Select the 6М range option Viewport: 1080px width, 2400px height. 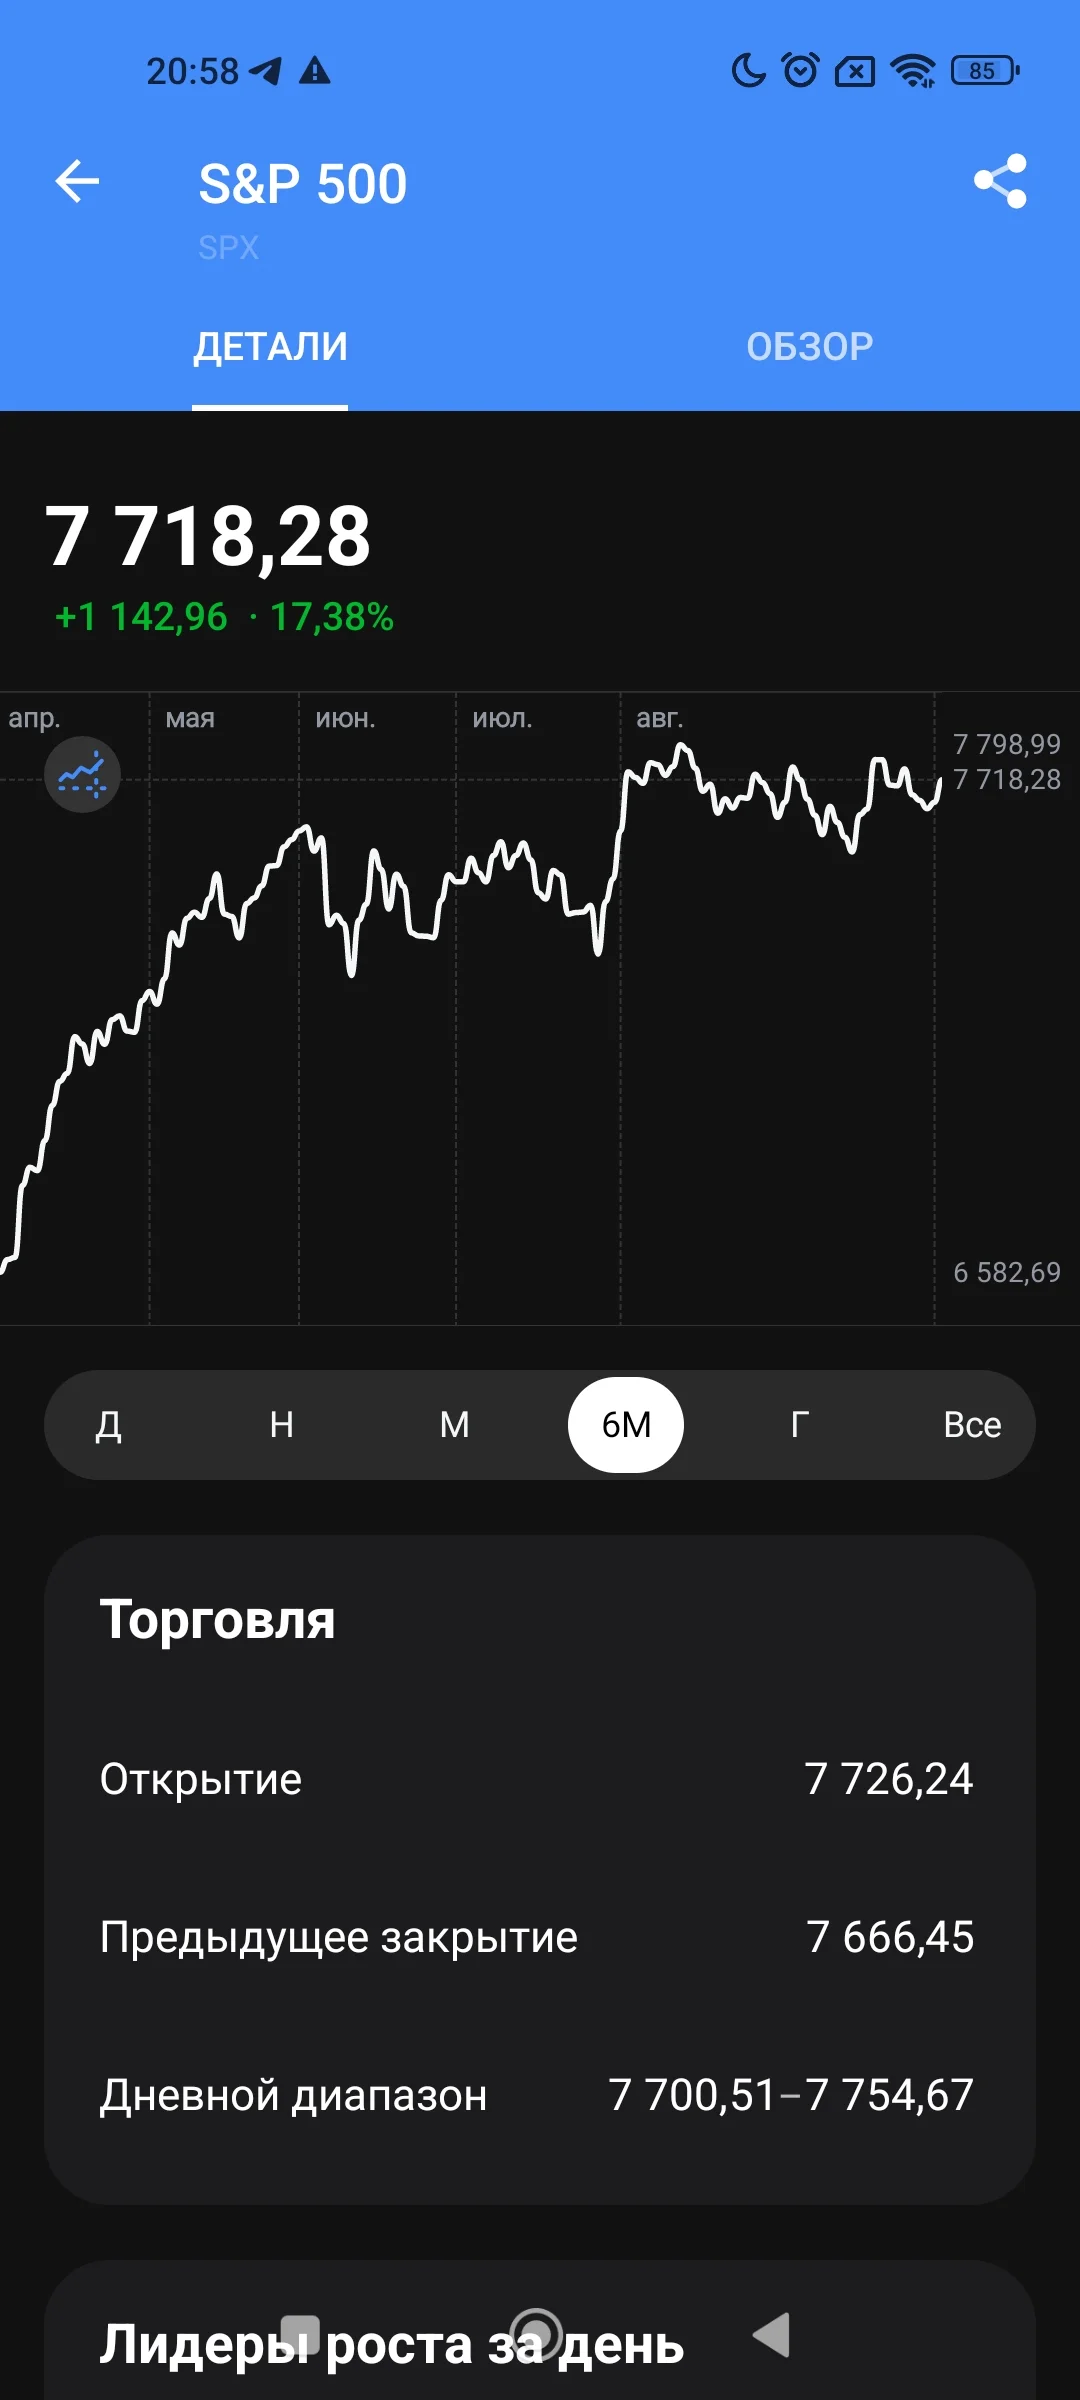coord(626,1424)
